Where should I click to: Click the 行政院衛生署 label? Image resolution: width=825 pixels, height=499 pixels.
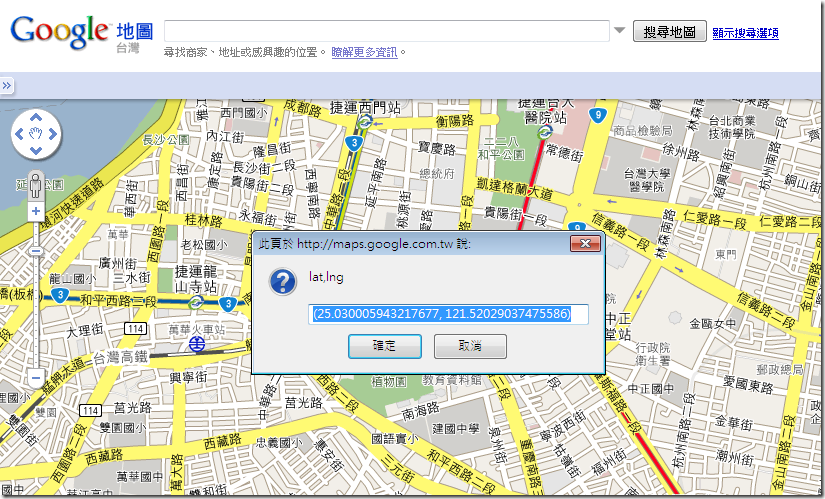point(652,354)
